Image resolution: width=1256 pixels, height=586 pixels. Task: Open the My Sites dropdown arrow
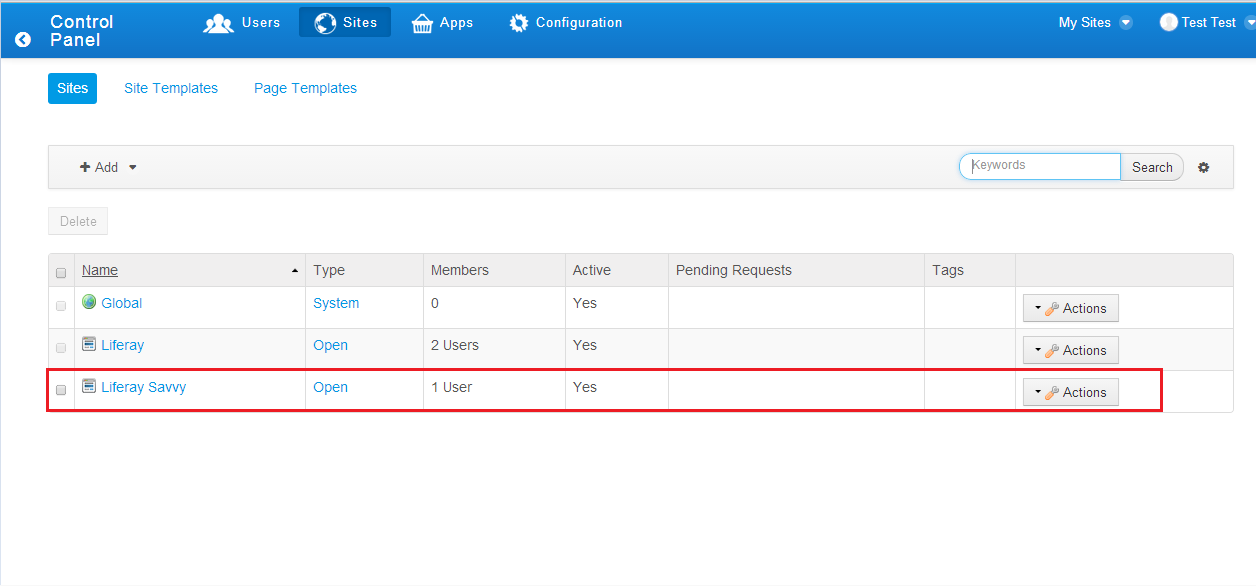tap(1126, 22)
